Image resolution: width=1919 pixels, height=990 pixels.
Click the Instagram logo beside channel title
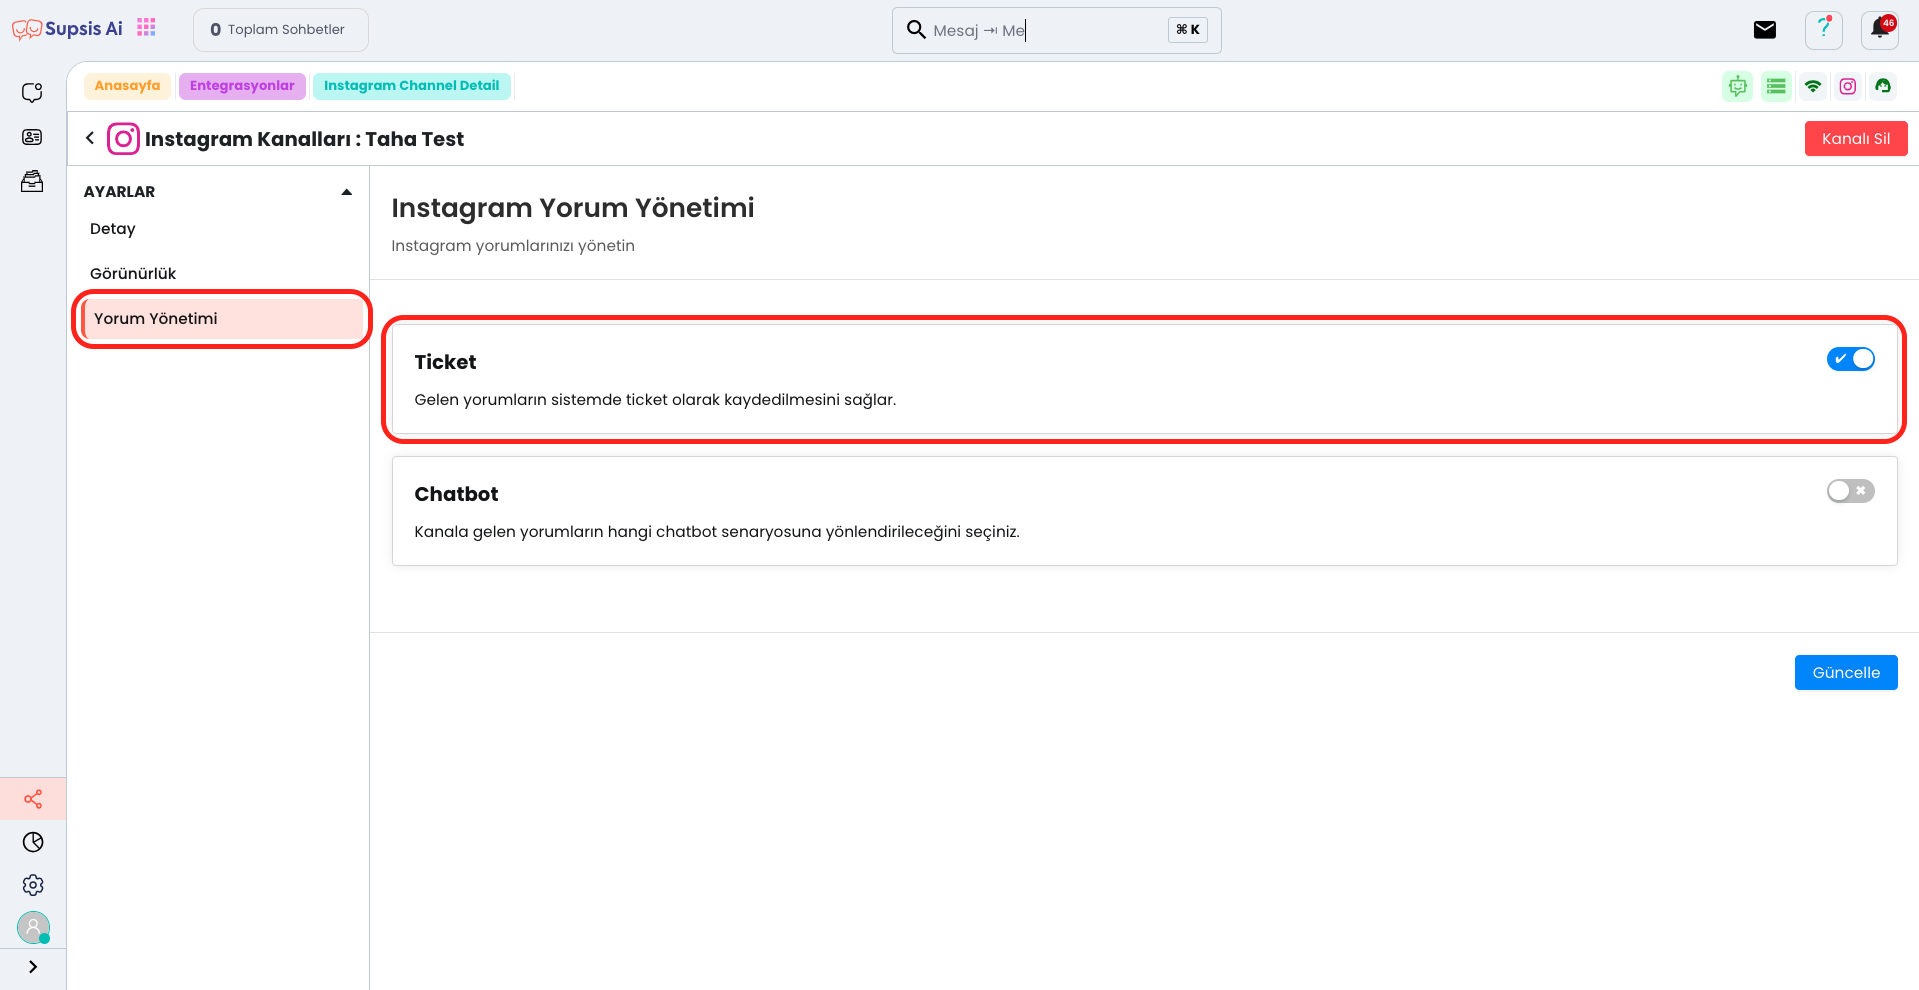(x=123, y=138)
